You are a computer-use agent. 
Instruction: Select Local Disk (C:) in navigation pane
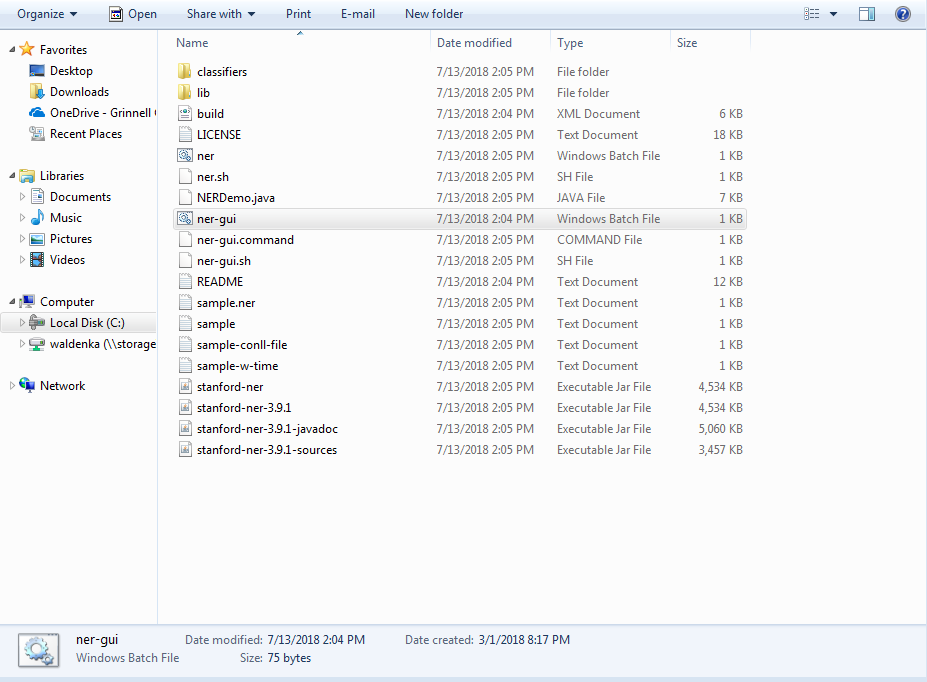(x=87, y=323)
